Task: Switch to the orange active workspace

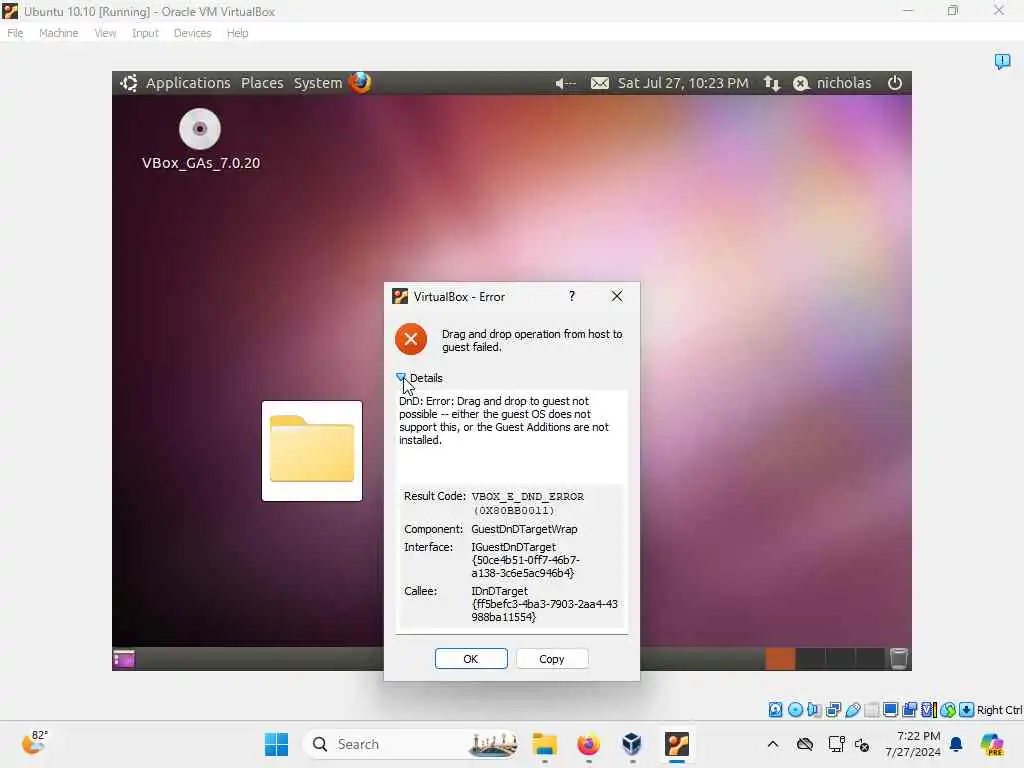Action: coord(780,658)
